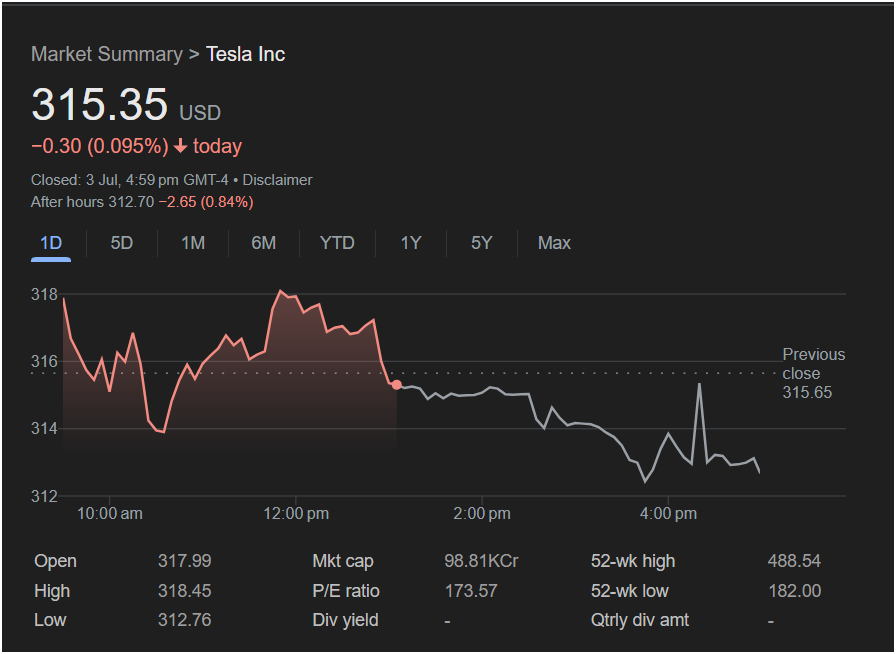The width and height of the screenshot is (896, 654).
Task: Click the red marker dot on chart
Action: pyautogui.click(x=397, y=385)
